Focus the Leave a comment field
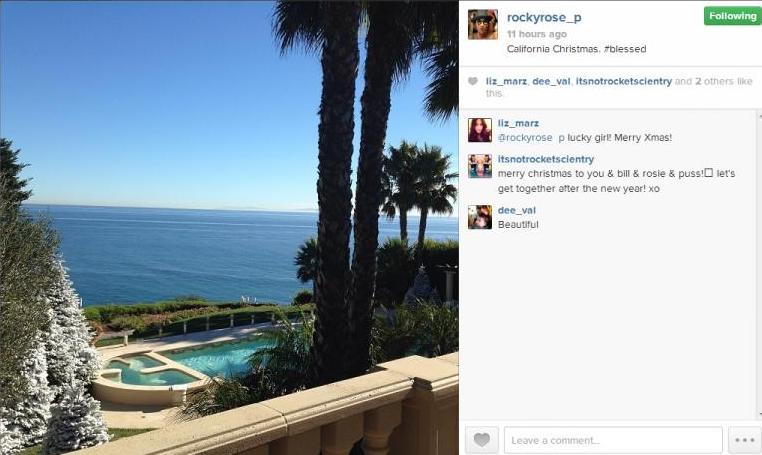The height and width of the screenshot is (455, 762). tap(613, 440)
